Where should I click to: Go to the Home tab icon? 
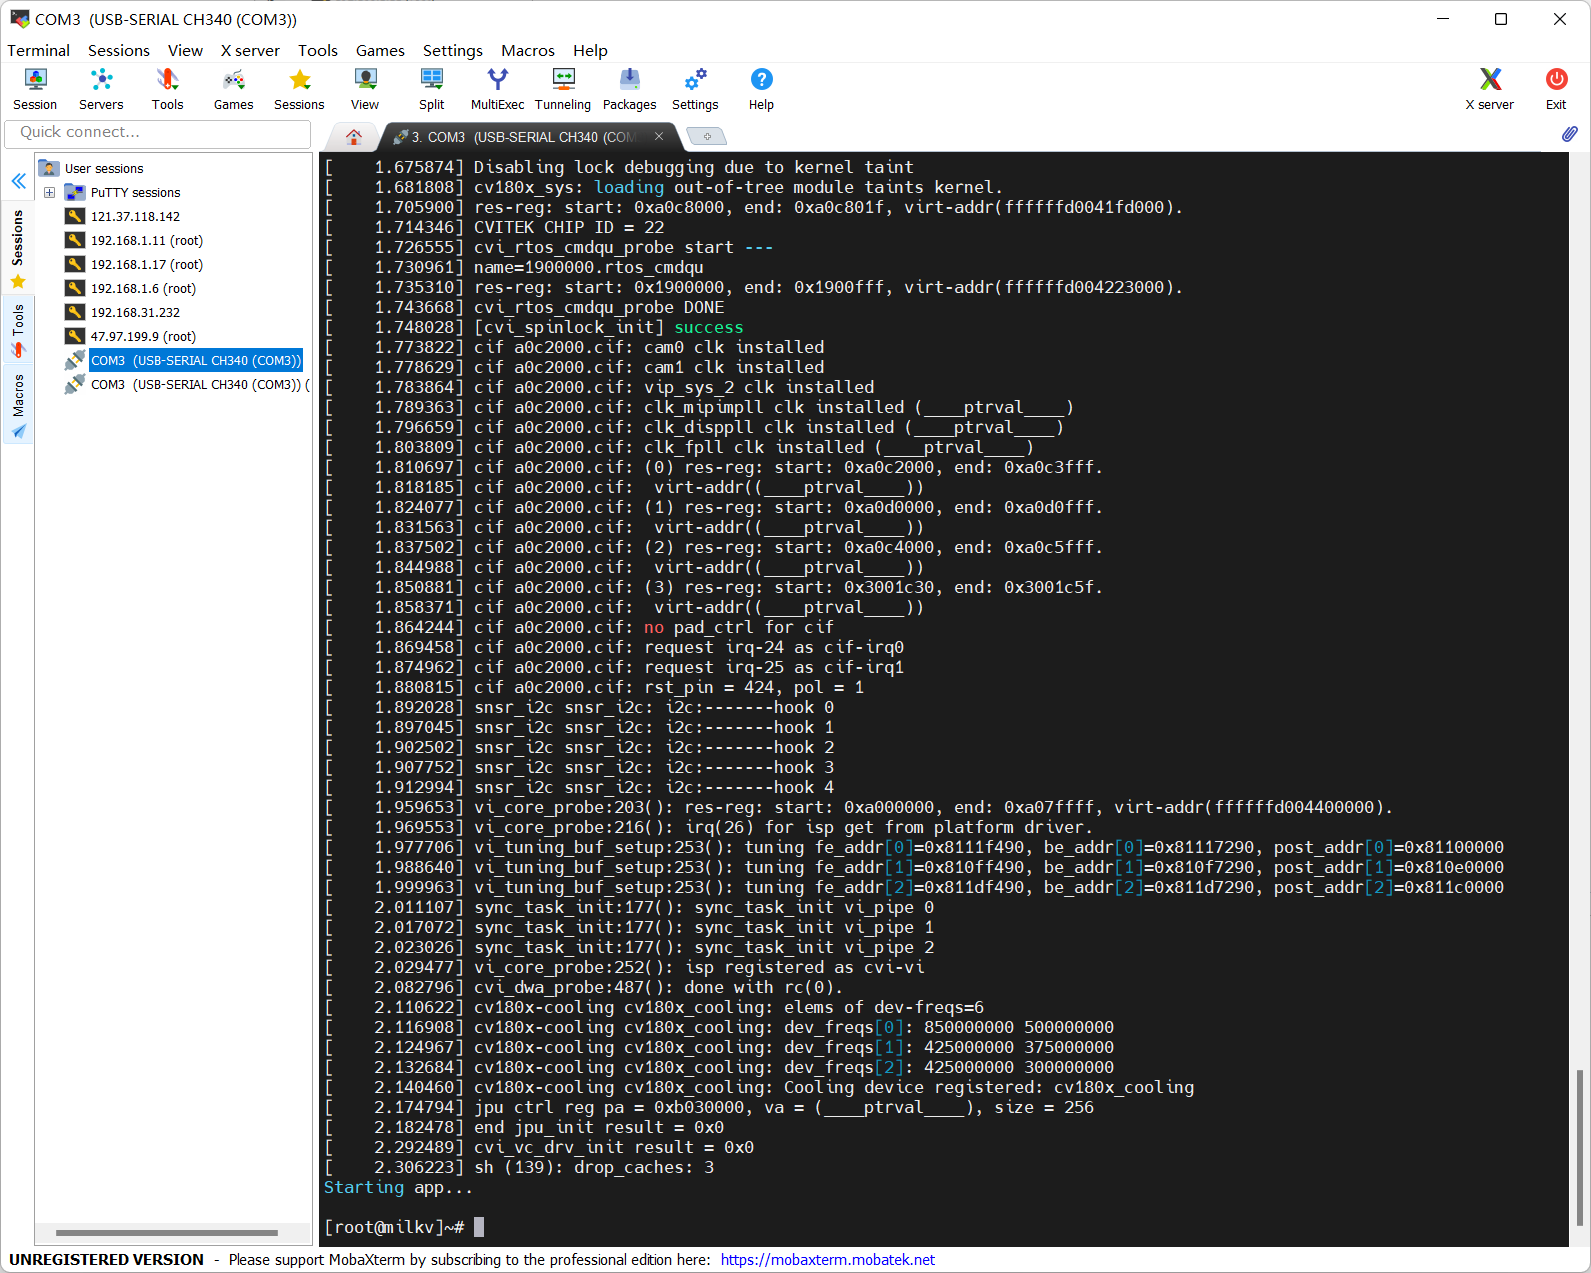pyautogui.click(x=353, y=137)
